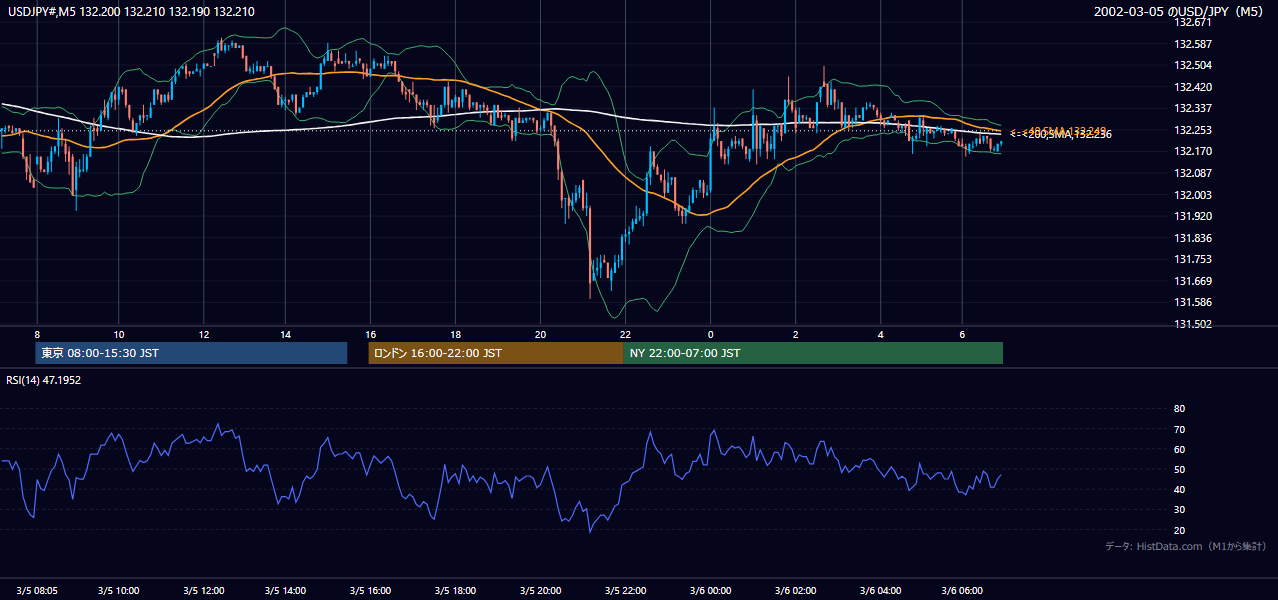This screenshot has height=600, width=1278.
Task: Click the RSI scale level 50
Action: tap(1179, 469)
